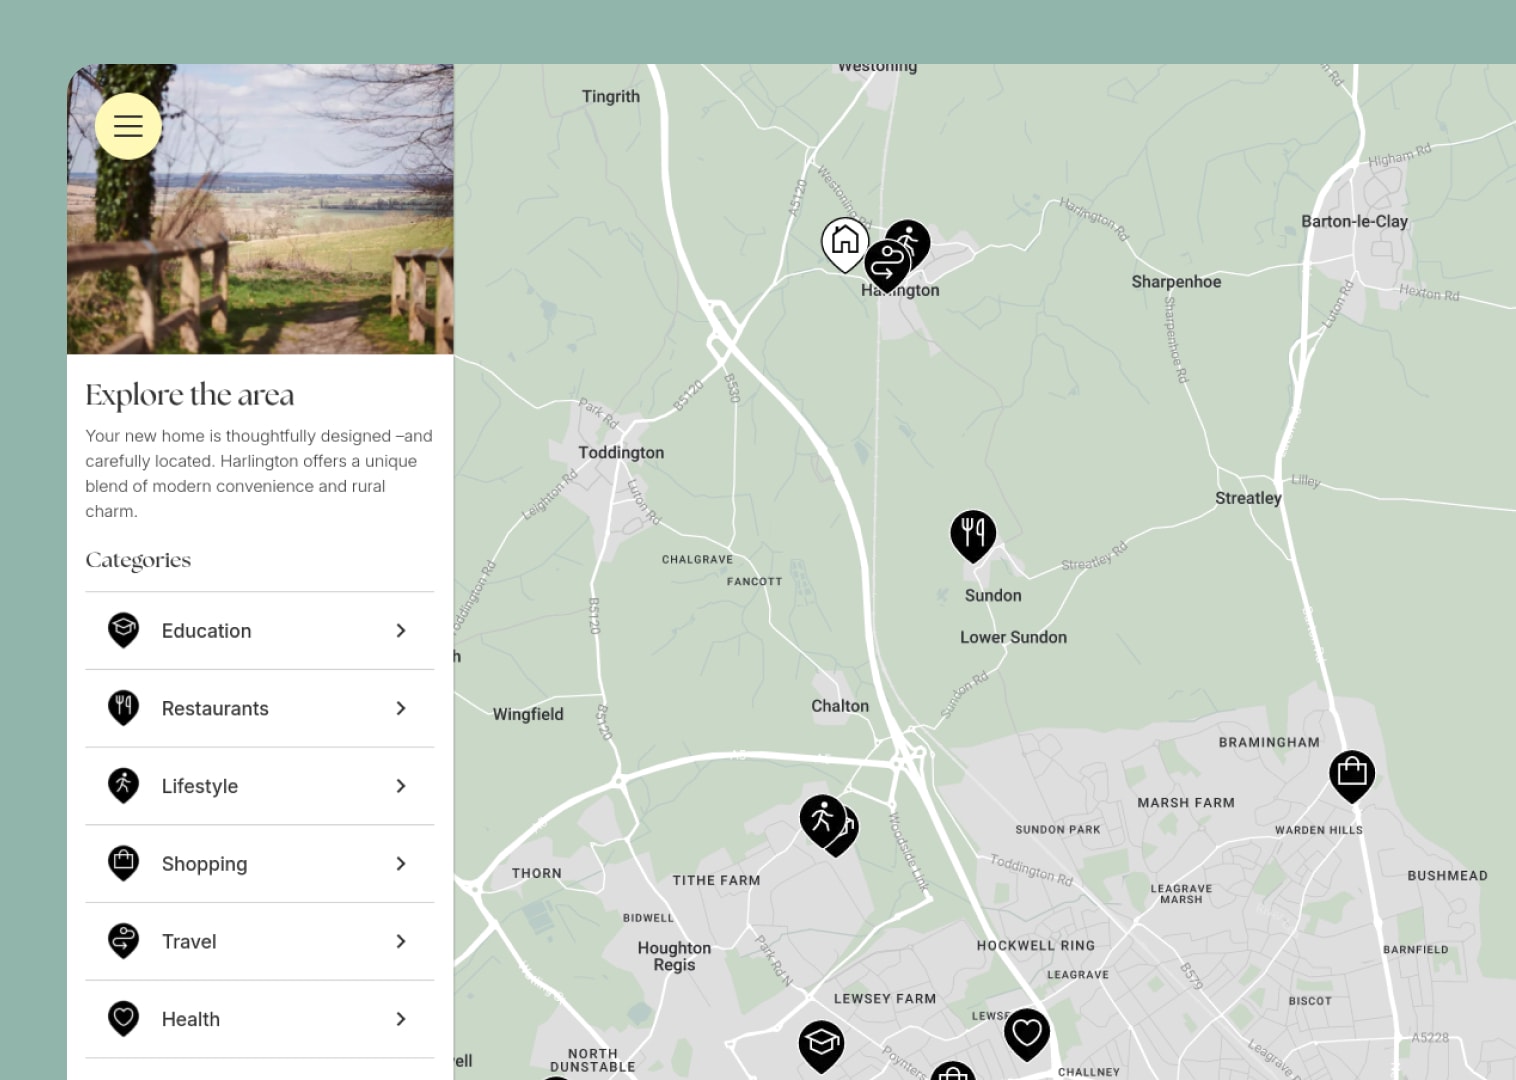Click the lifestyle pin near Tithe Farm

point(821,818)
